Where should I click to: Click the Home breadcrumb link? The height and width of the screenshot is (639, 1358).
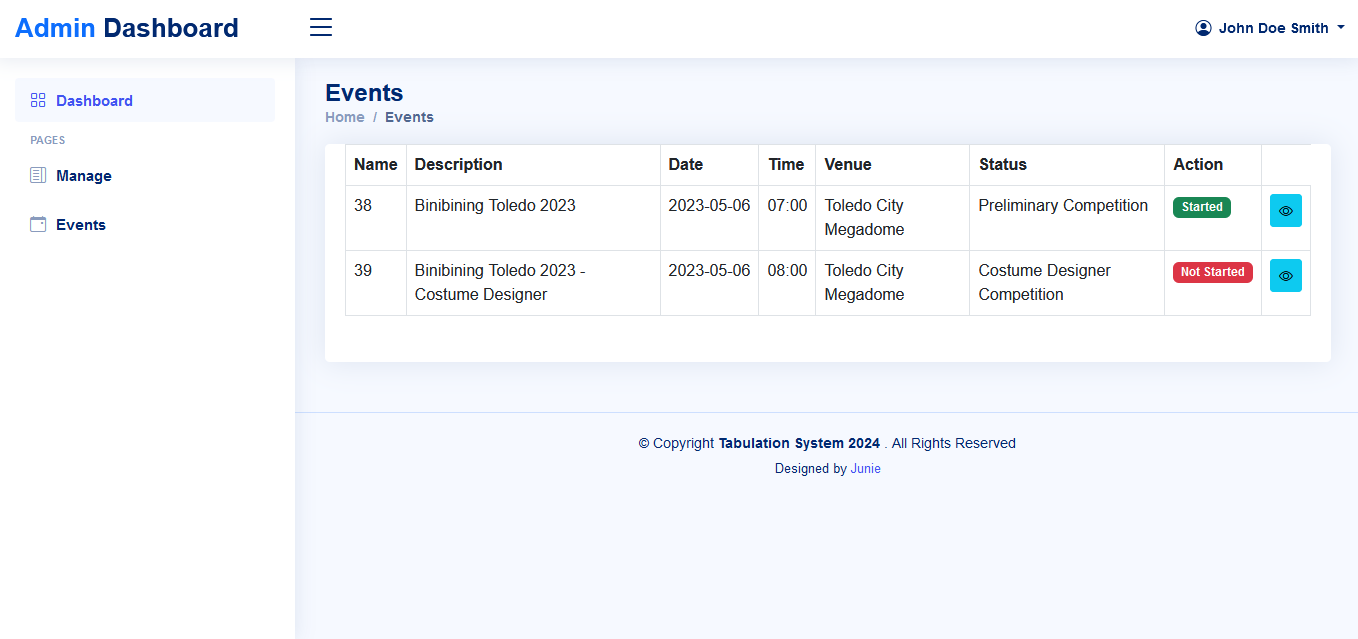click(x=344, y=117)
